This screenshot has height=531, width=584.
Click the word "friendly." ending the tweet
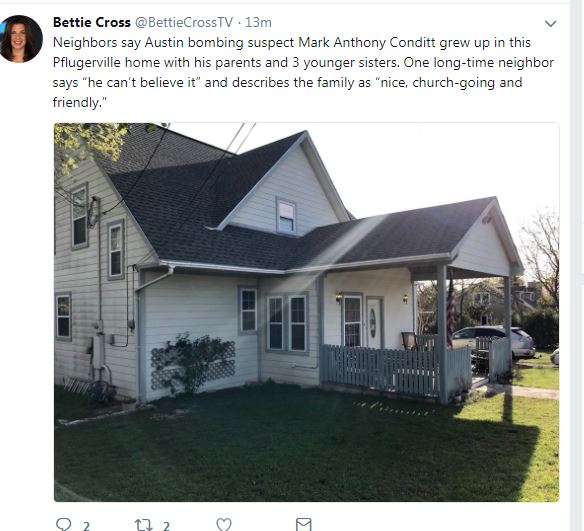point(80,102)
